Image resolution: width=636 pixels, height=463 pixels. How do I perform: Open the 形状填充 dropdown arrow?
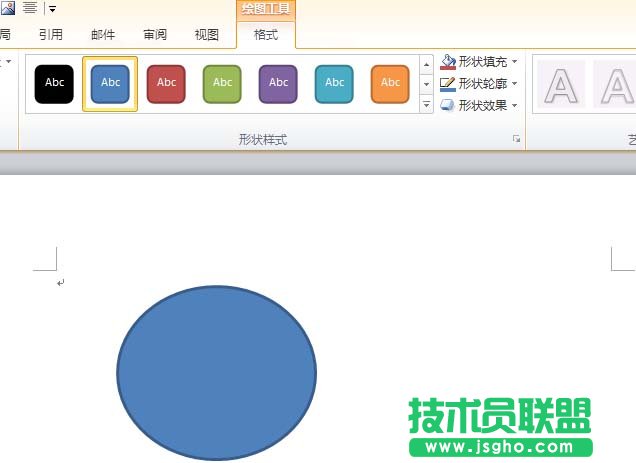514,62
